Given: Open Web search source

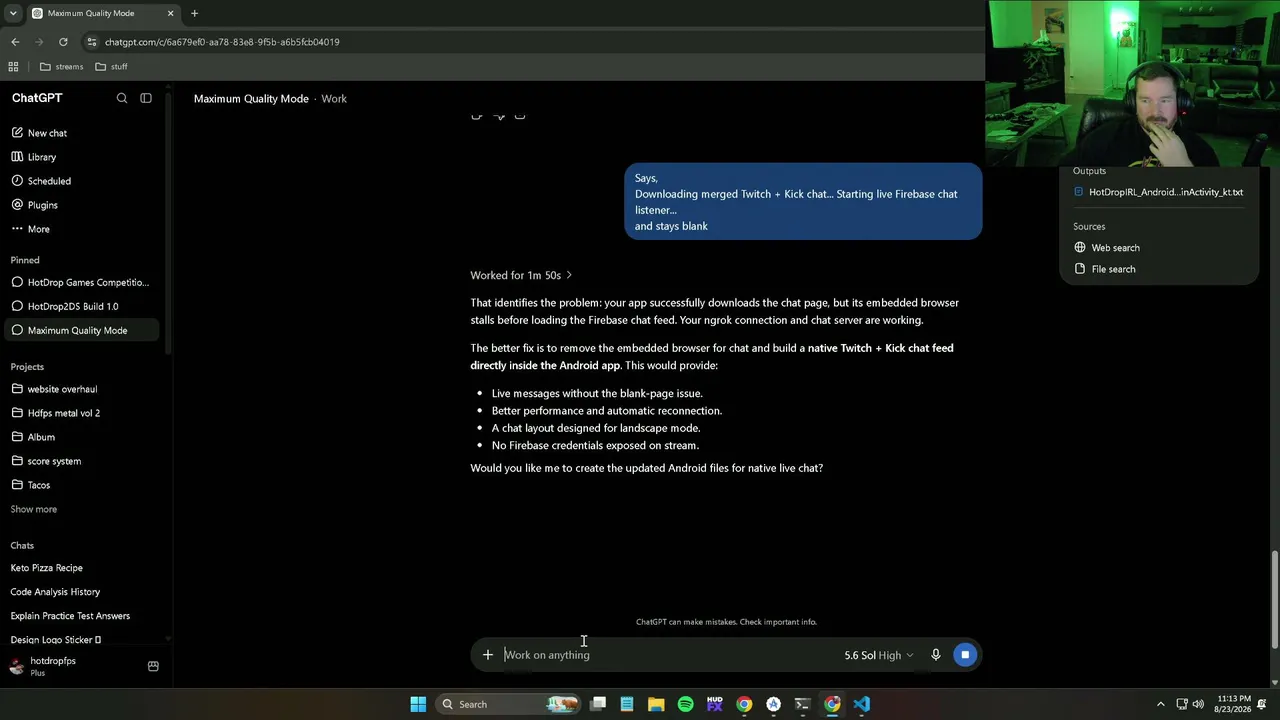Looking at the screenshot, I should (x=1107, y=248).
